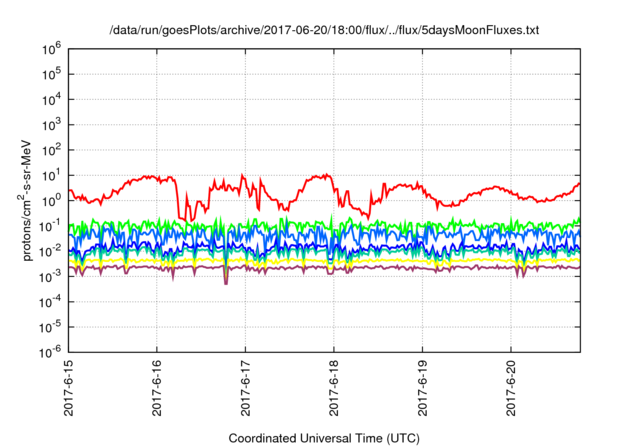Click the '2017-6-20' date tick label
640x448 pixels.
511,388
